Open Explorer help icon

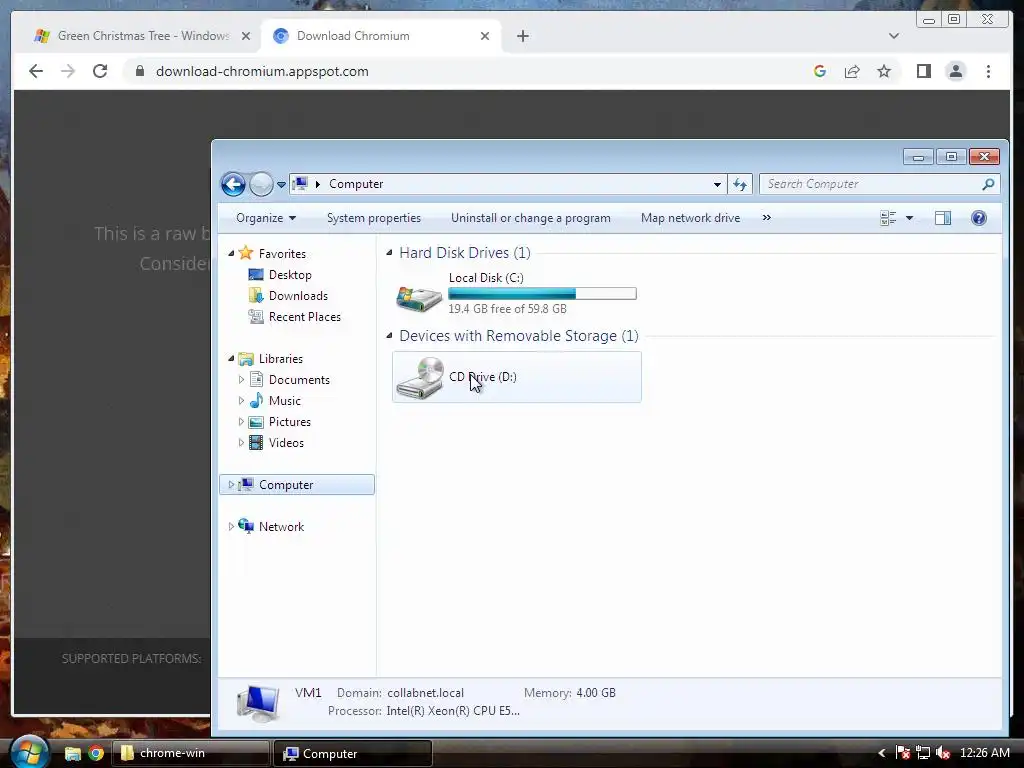pyautogui.click(x=978, y=218)
